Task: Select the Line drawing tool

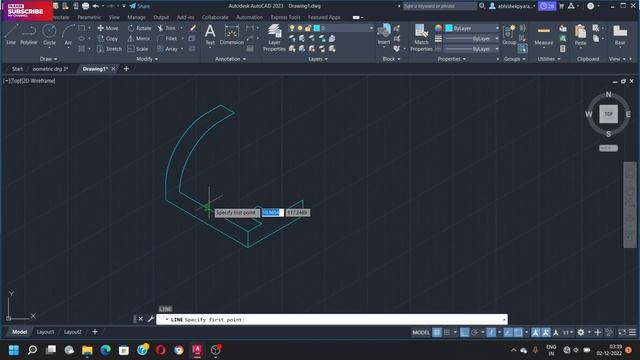Action: pos(11,34)
